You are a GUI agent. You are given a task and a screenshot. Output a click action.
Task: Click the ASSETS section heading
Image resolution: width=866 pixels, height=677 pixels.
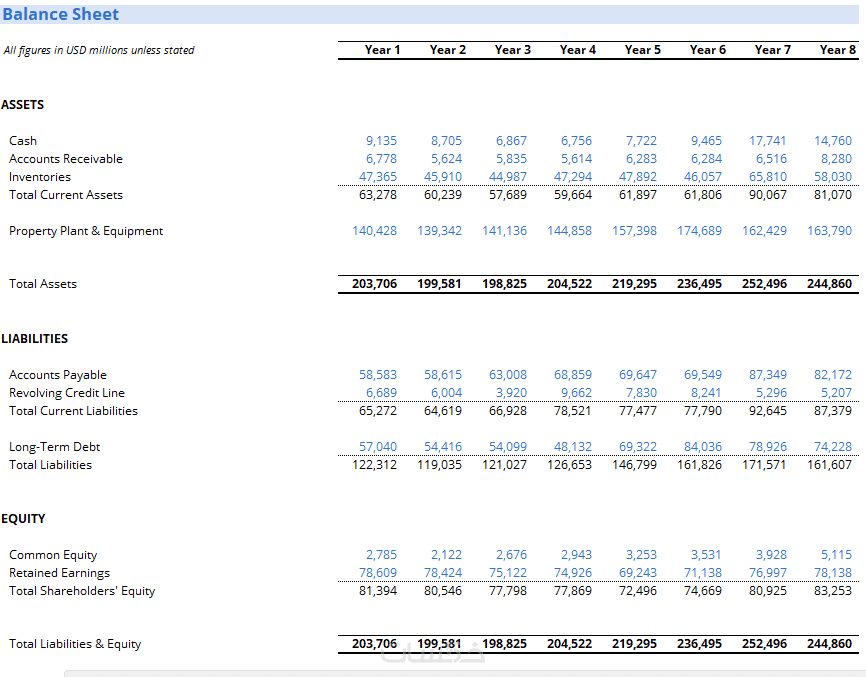pos(23,104)
